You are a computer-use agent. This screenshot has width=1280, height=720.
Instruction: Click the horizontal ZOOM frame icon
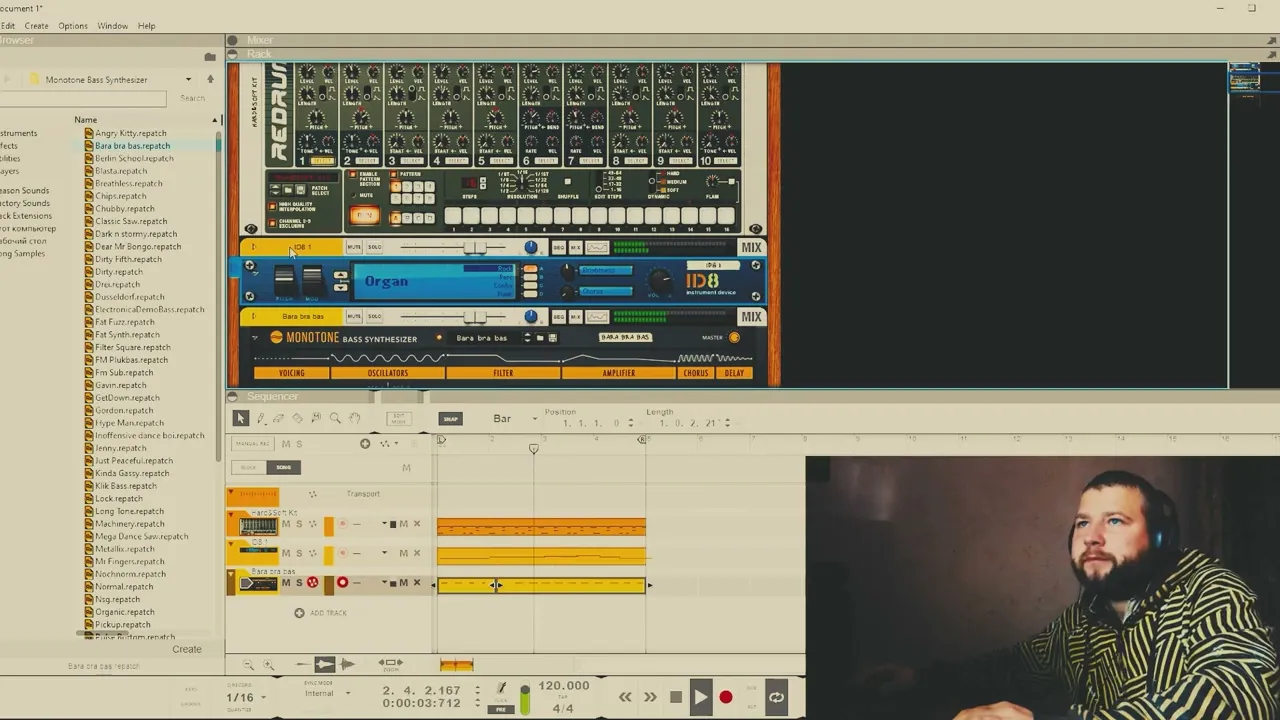click(391, 663)
